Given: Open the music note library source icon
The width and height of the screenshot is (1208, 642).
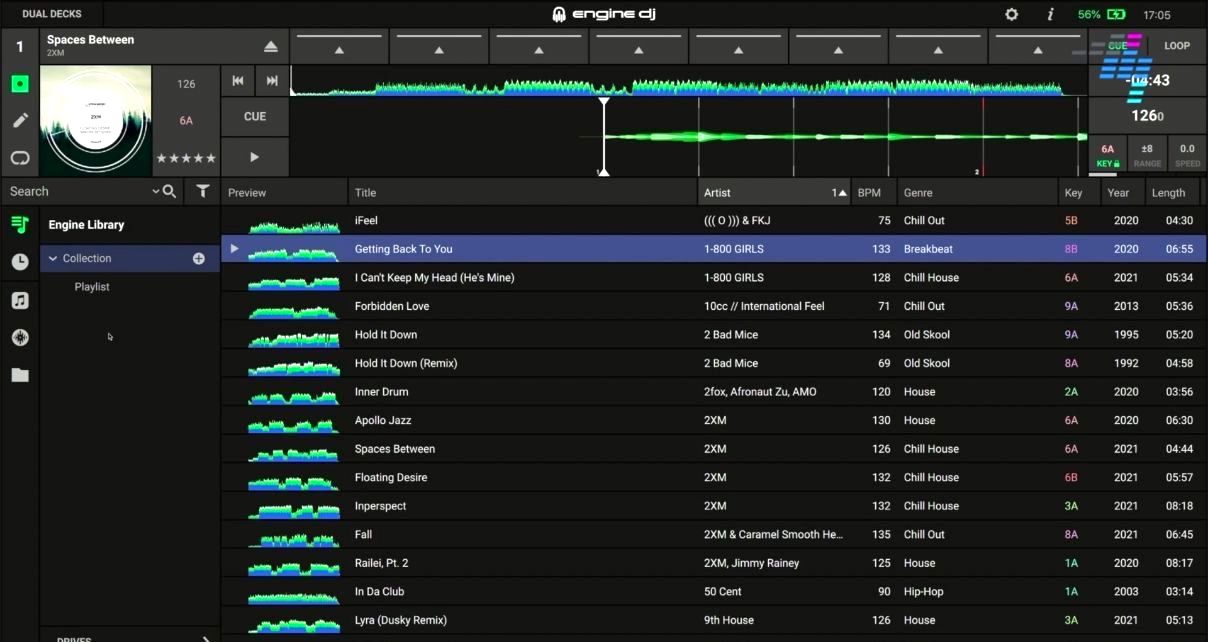Looking at the screenshot, I should tap(19, 299).
